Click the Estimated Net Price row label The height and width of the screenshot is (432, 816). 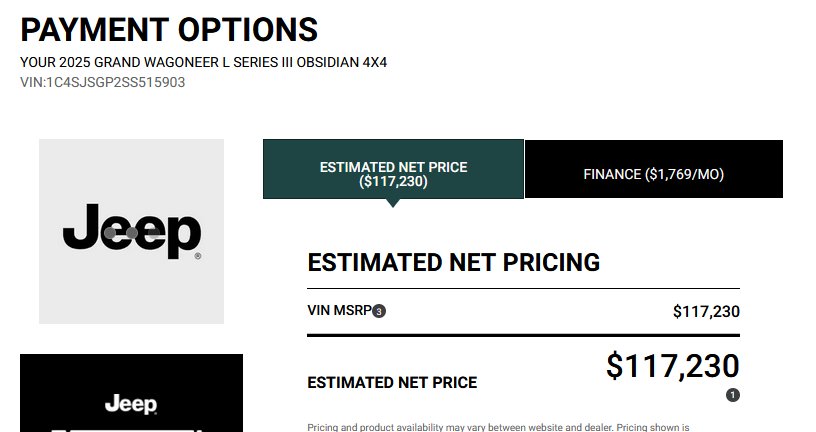click(x=392, y=383)
